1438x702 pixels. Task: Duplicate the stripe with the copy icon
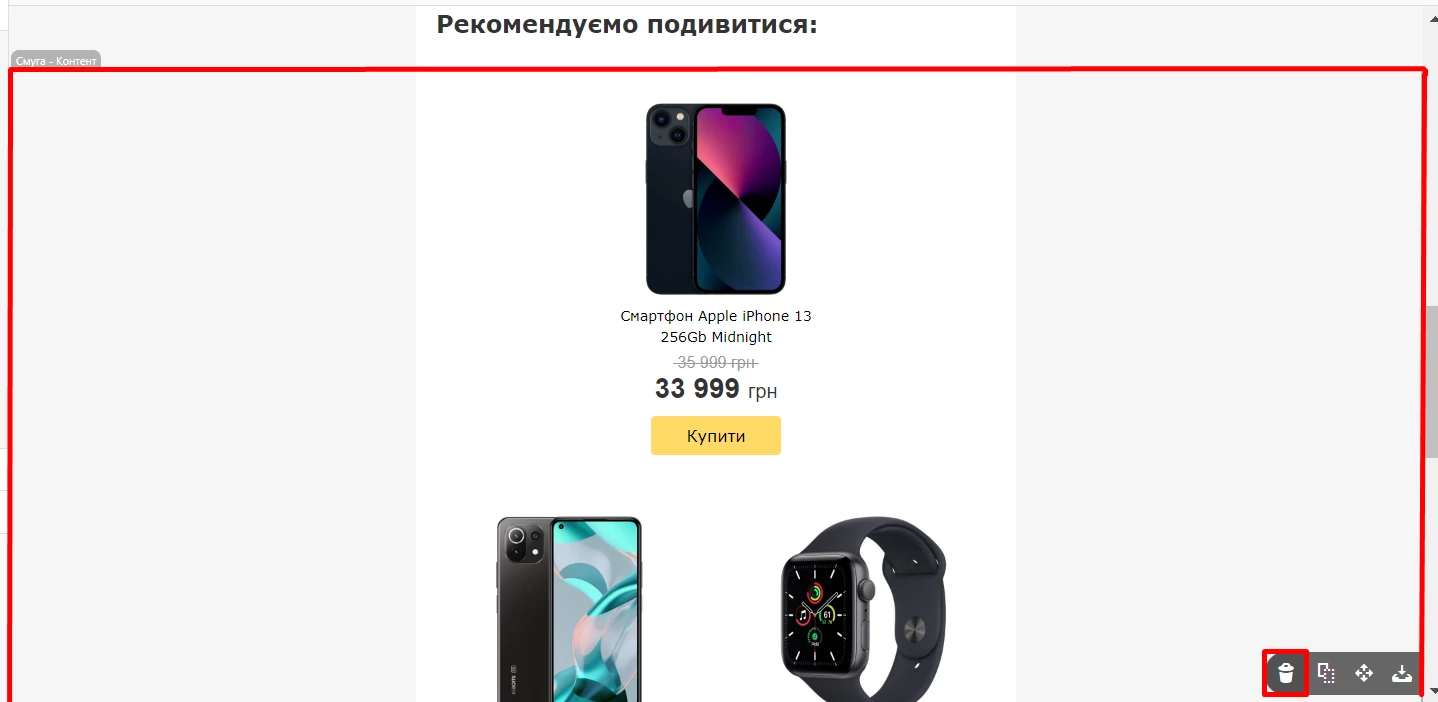click(1326, 673)
